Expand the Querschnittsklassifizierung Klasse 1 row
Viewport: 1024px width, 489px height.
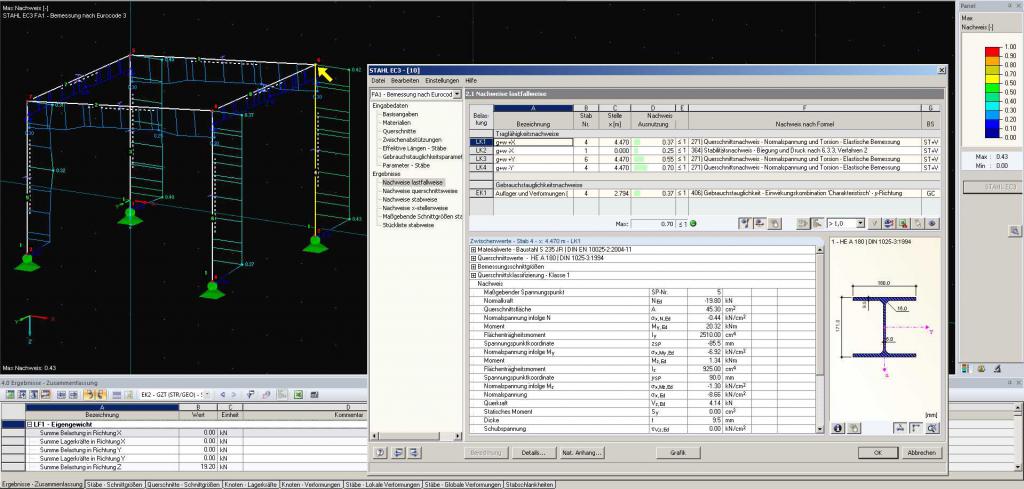[x=472, y=276]
